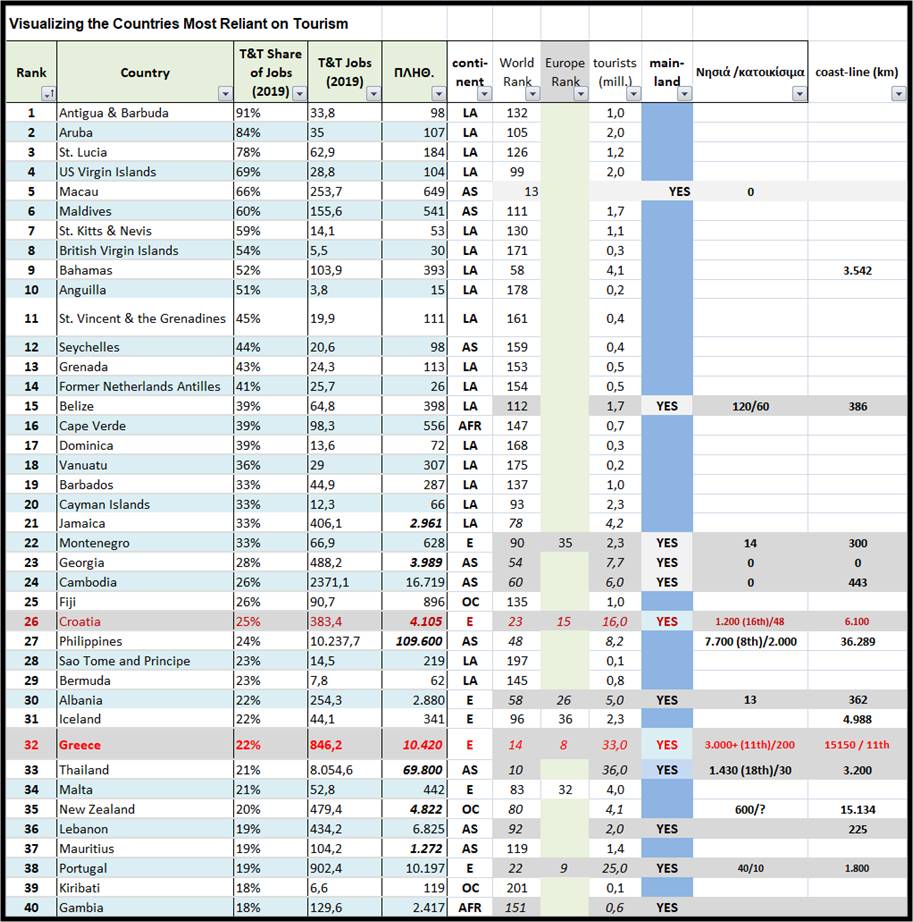Select the Croatia coast-line value '6.100'

tap(857, 622)
